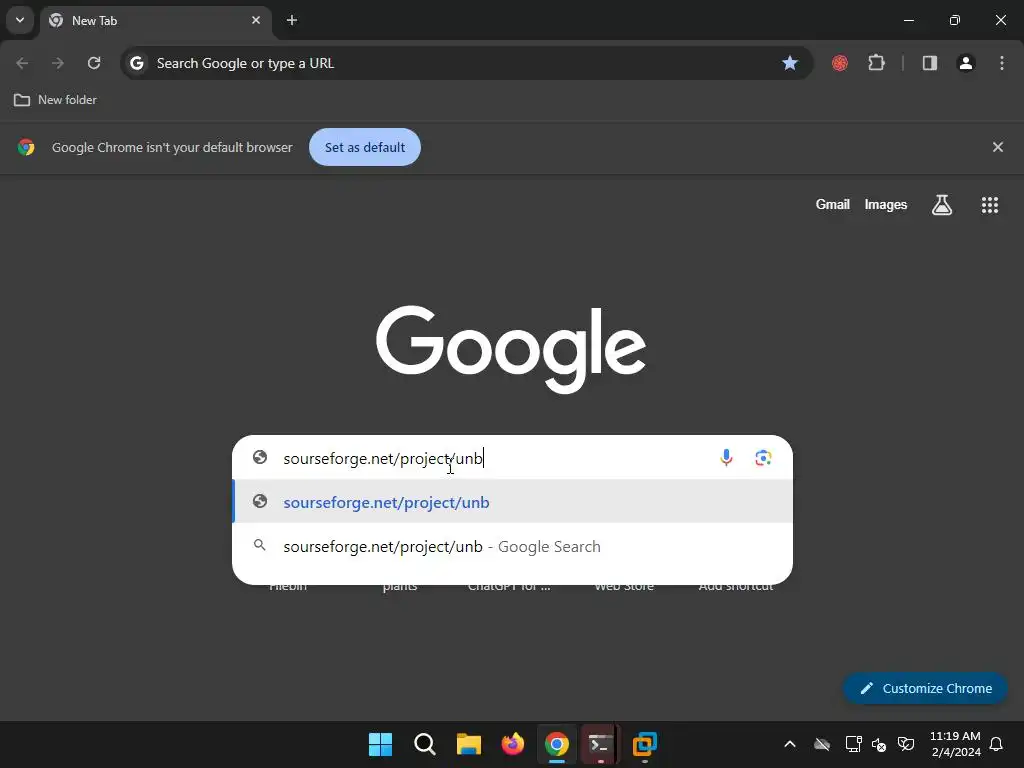Go back with the back arrow
Viewport: 1024px width, 768px height.
click(x=22, y=63)
